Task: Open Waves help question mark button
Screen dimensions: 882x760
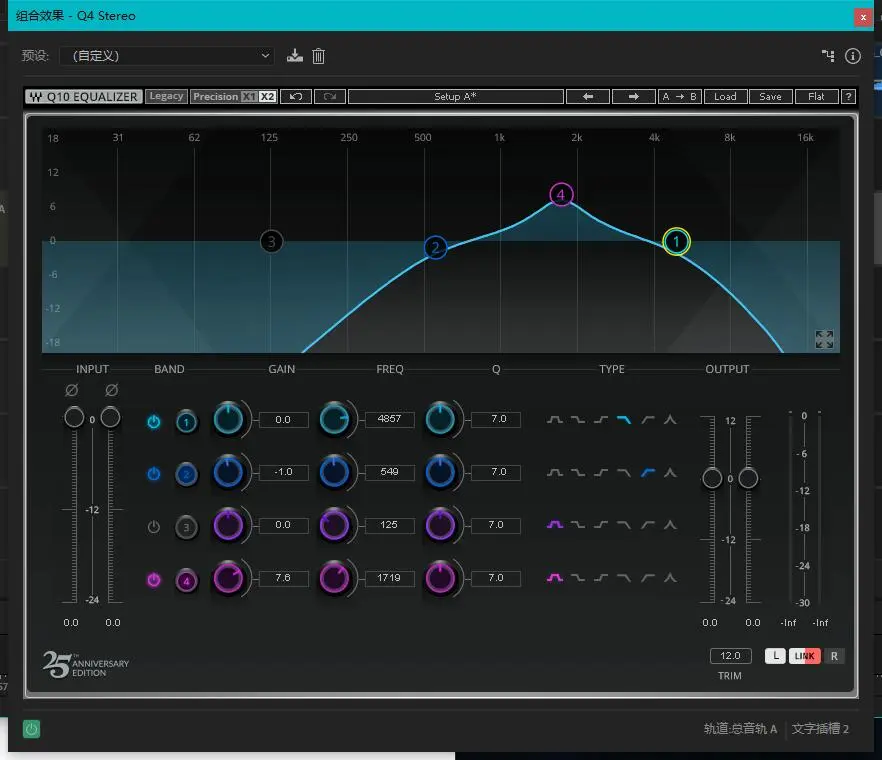Action: (848, 97)
